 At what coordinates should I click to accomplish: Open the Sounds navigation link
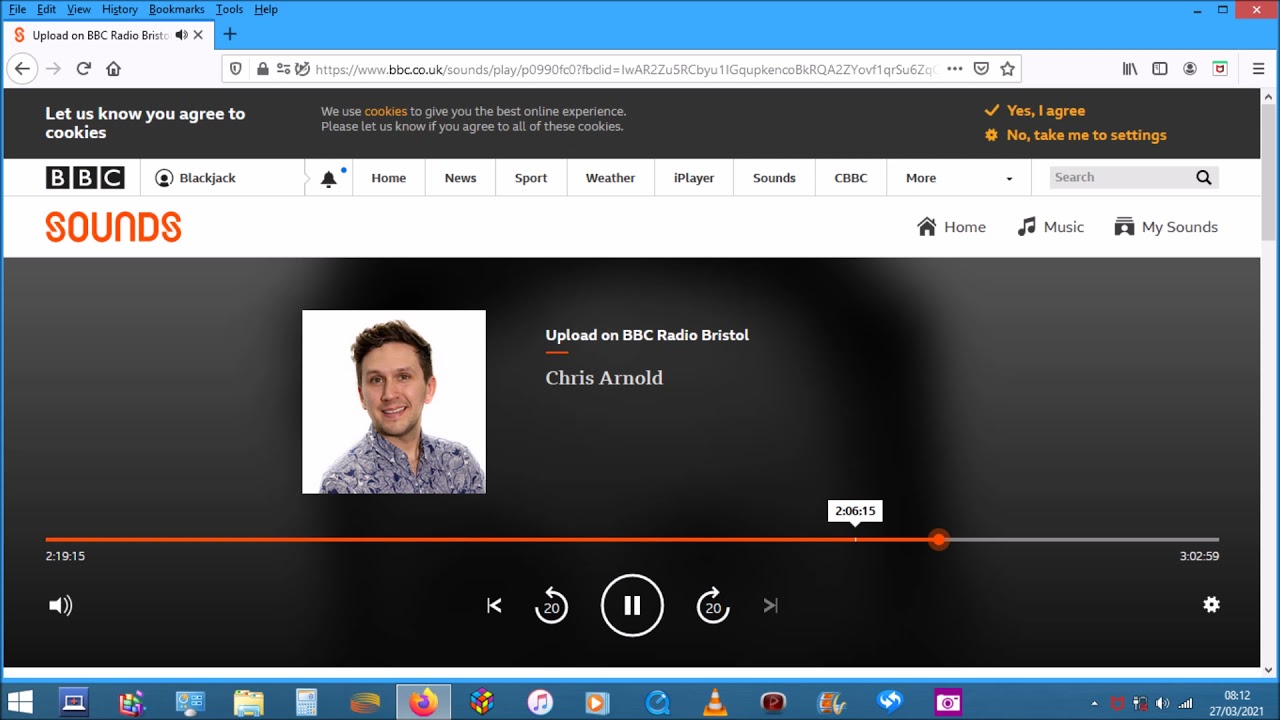click(774, 178)
